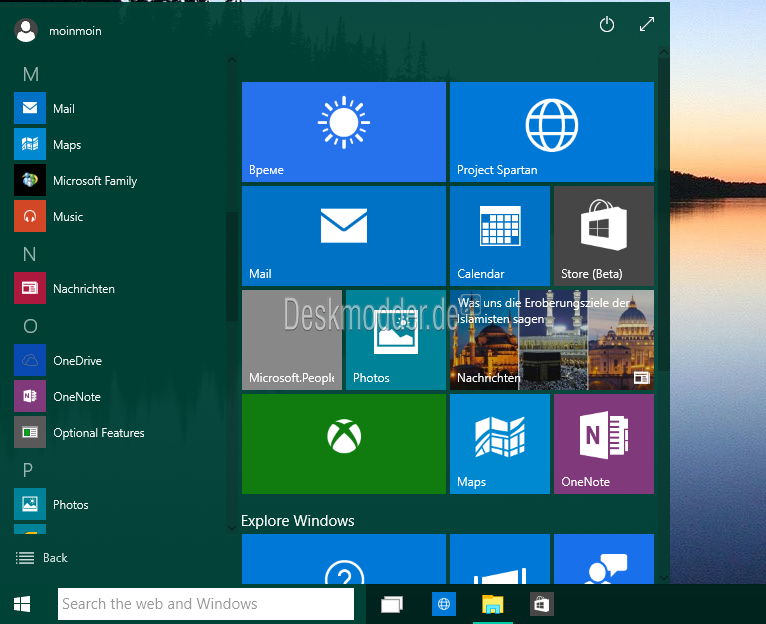Image resolution: width=766 pixels, height=624 pixels.
Task: Expand Start menu to full screen
Action: pos(647,24)
